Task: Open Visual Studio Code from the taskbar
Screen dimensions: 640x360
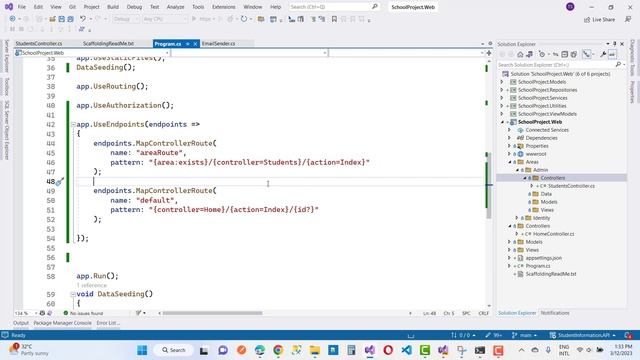Action: coord(407,350)
